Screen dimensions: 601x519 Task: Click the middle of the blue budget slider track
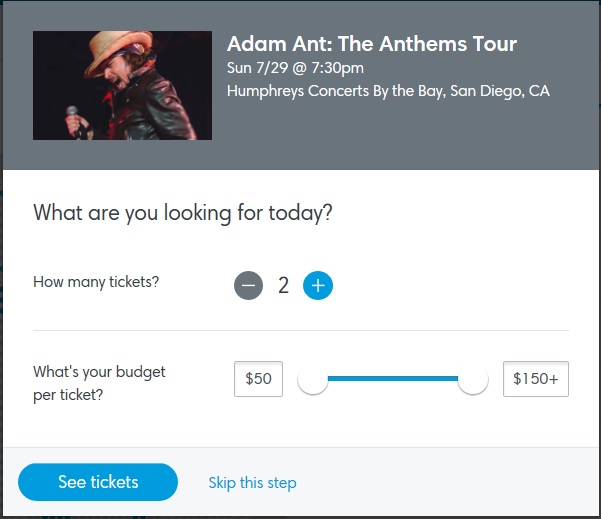[393, 379]
